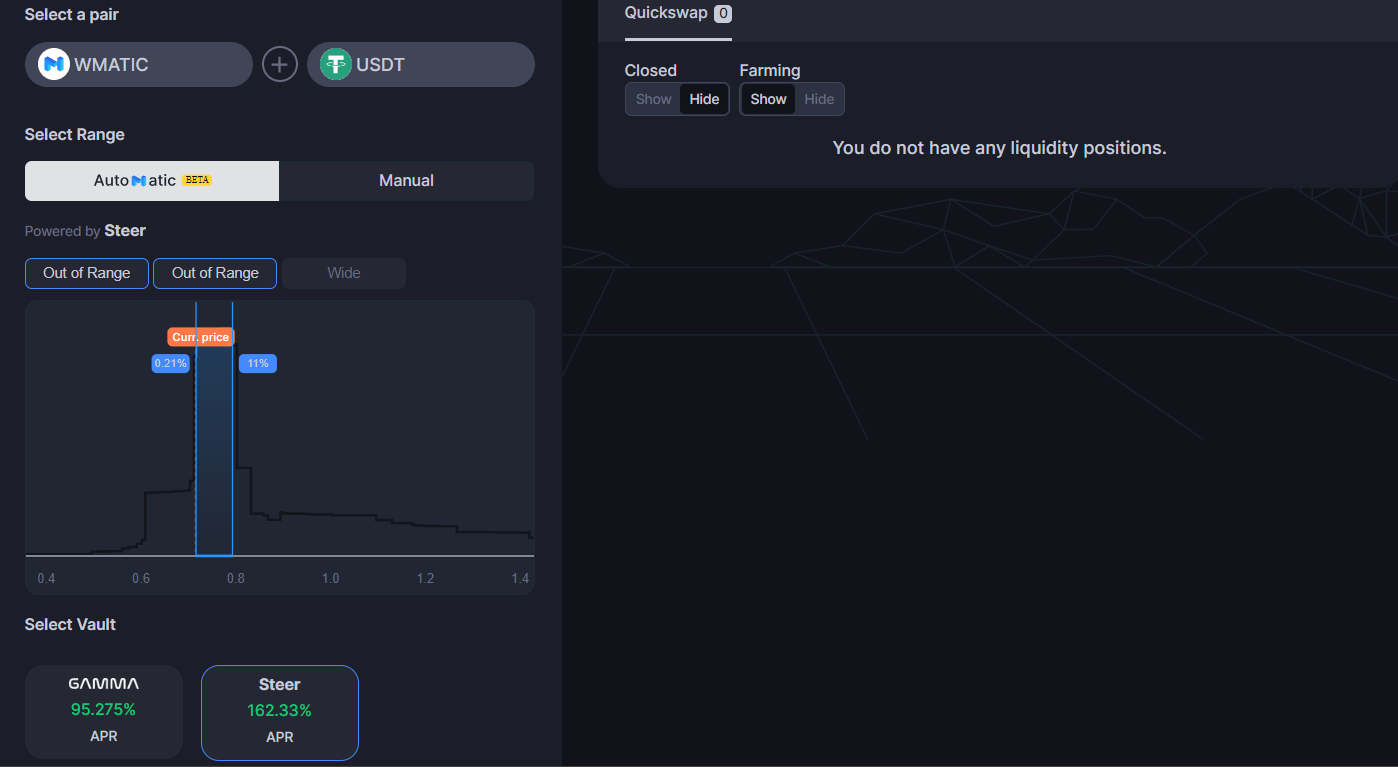Click the Curr. price marker on the chart

click(199, 337)
